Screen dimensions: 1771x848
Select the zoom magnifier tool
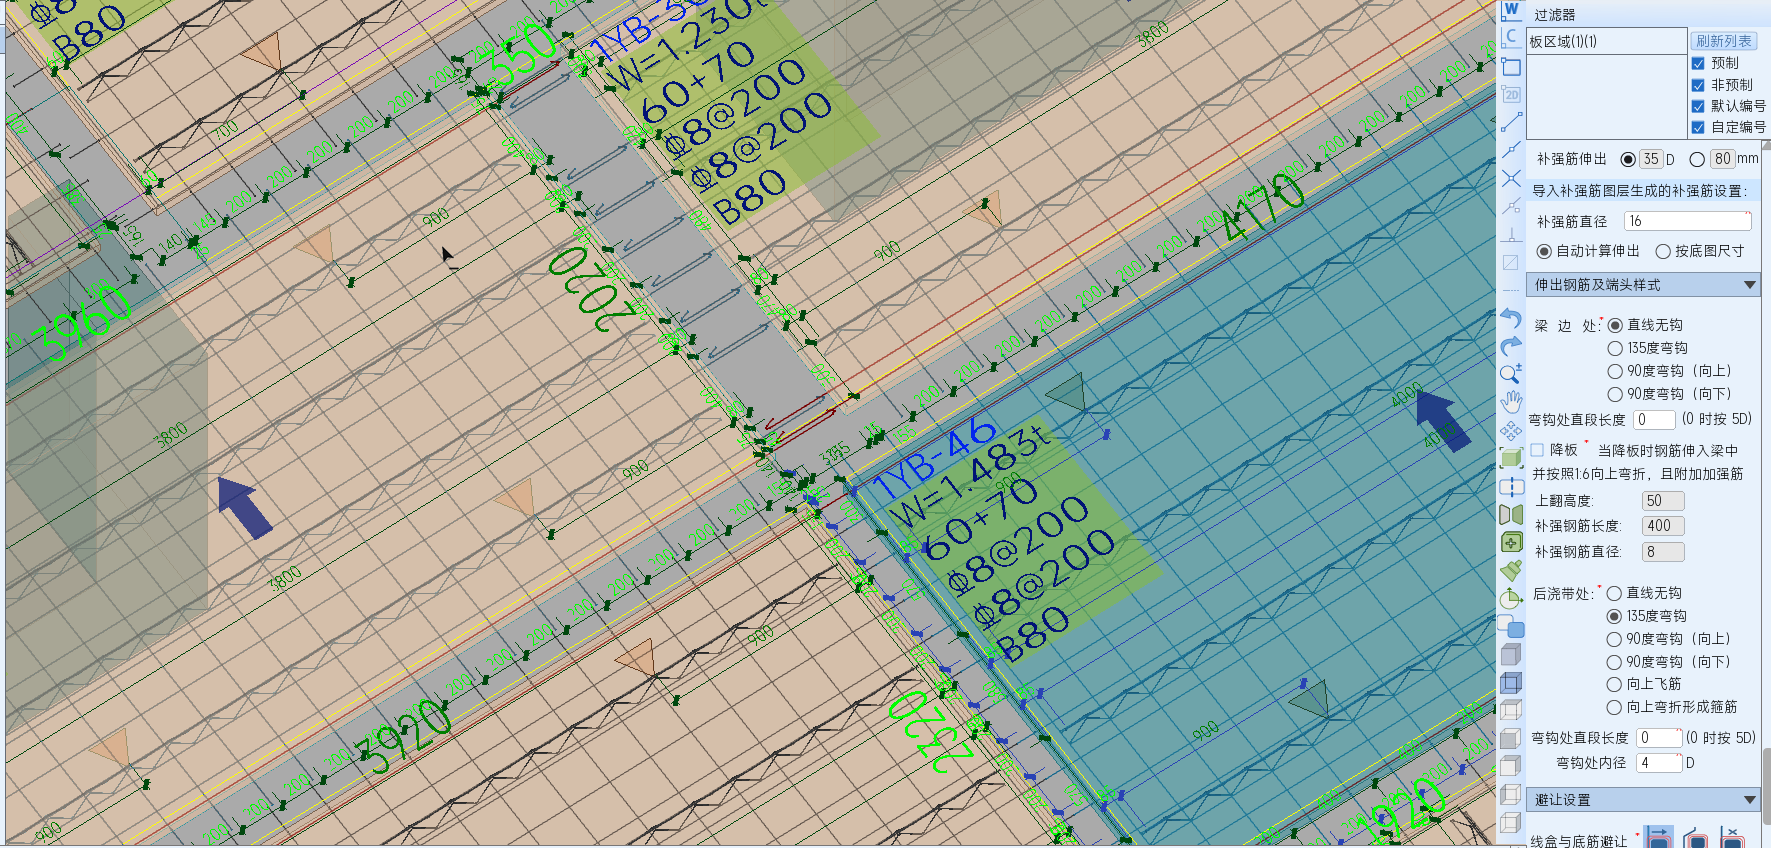tap(1510, 374)
